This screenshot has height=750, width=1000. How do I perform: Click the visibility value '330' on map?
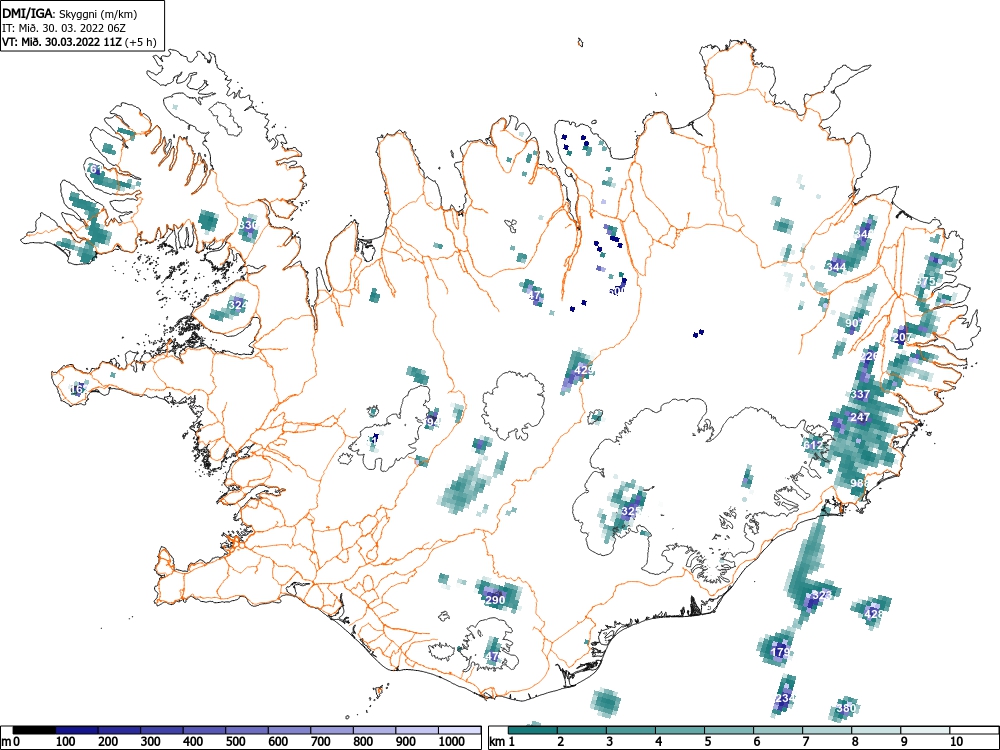click(x=248, y=225)
